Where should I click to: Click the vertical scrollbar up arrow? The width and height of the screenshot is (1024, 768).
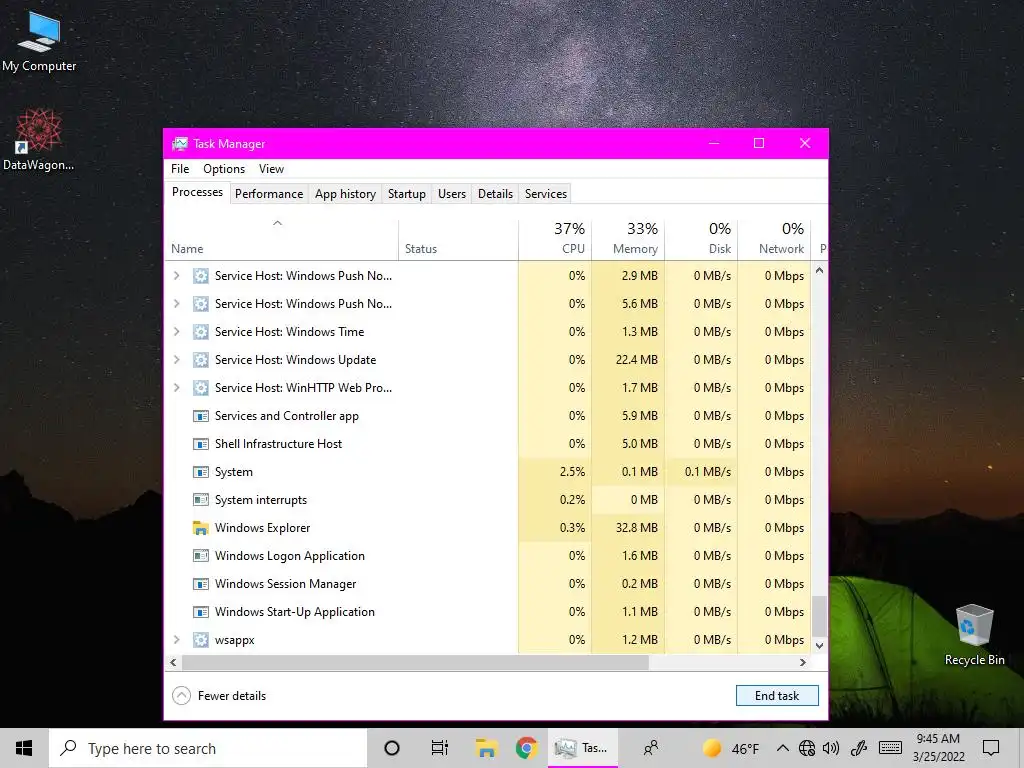click(820, 270)
